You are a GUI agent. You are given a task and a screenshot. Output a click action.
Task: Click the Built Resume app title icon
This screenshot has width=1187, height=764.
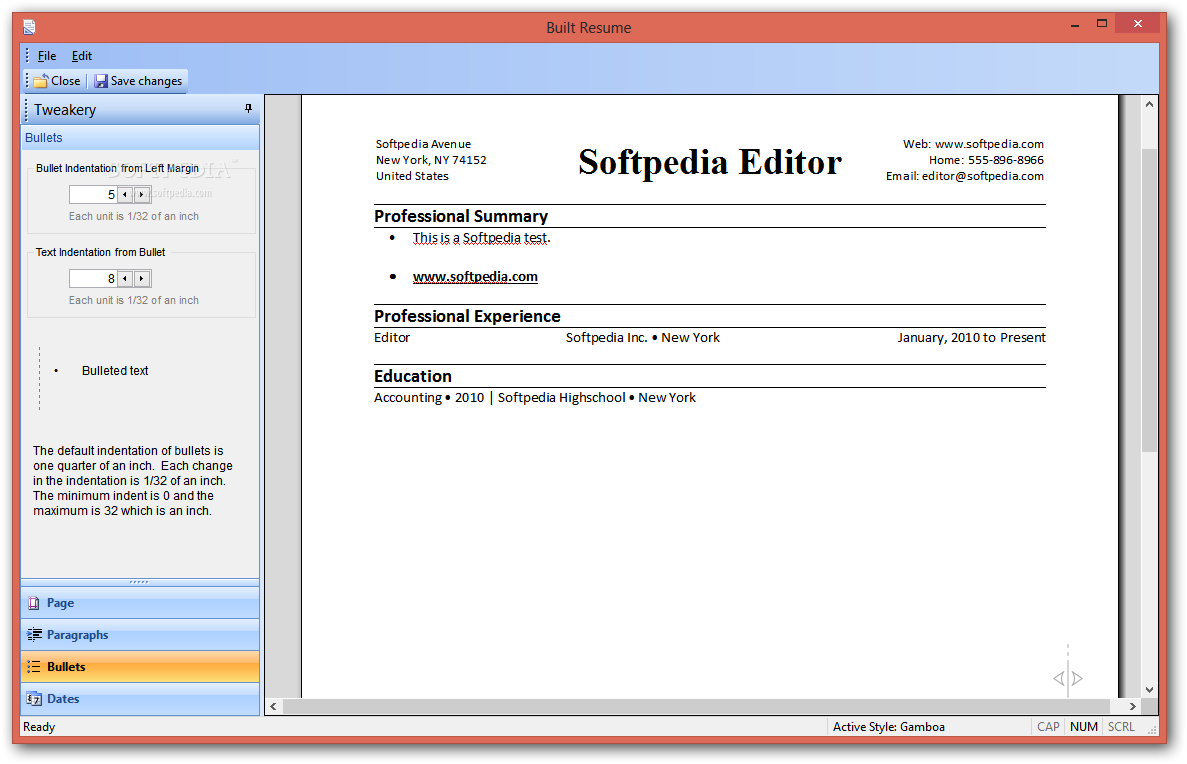tap(29, 27)
